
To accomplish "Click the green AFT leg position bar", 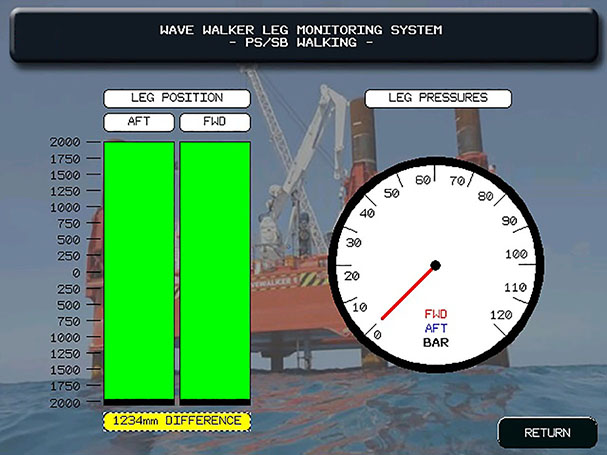I will [x=139, y=271].
